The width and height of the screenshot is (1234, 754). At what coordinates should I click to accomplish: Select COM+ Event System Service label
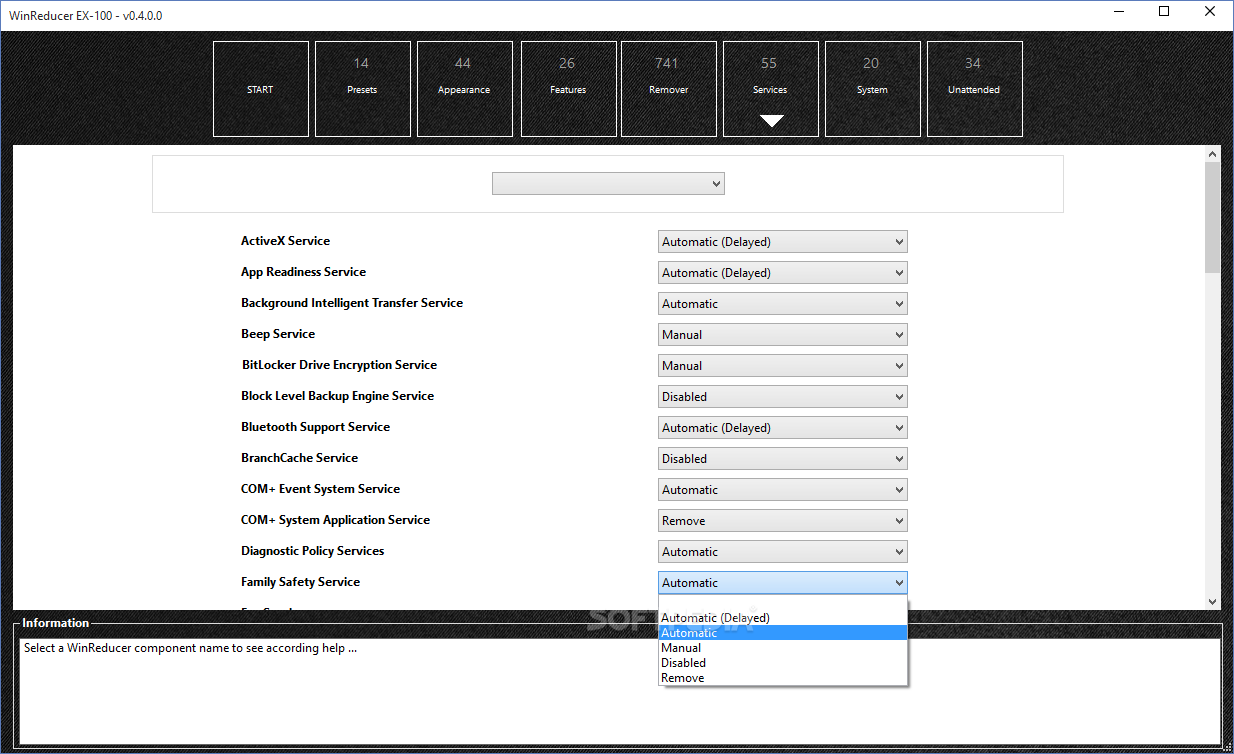point(320,489)
